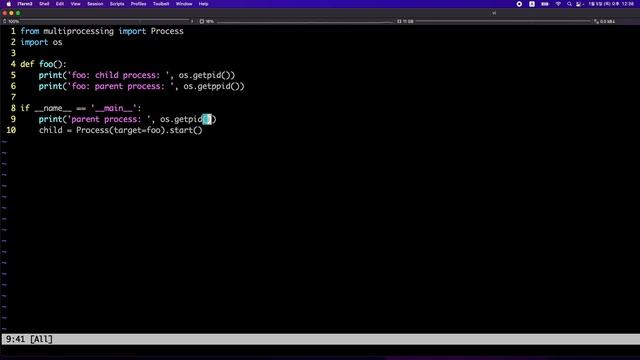Open the Profiles menu
The height and width of the screenshot is (360, 640).
tap(138, 4)
